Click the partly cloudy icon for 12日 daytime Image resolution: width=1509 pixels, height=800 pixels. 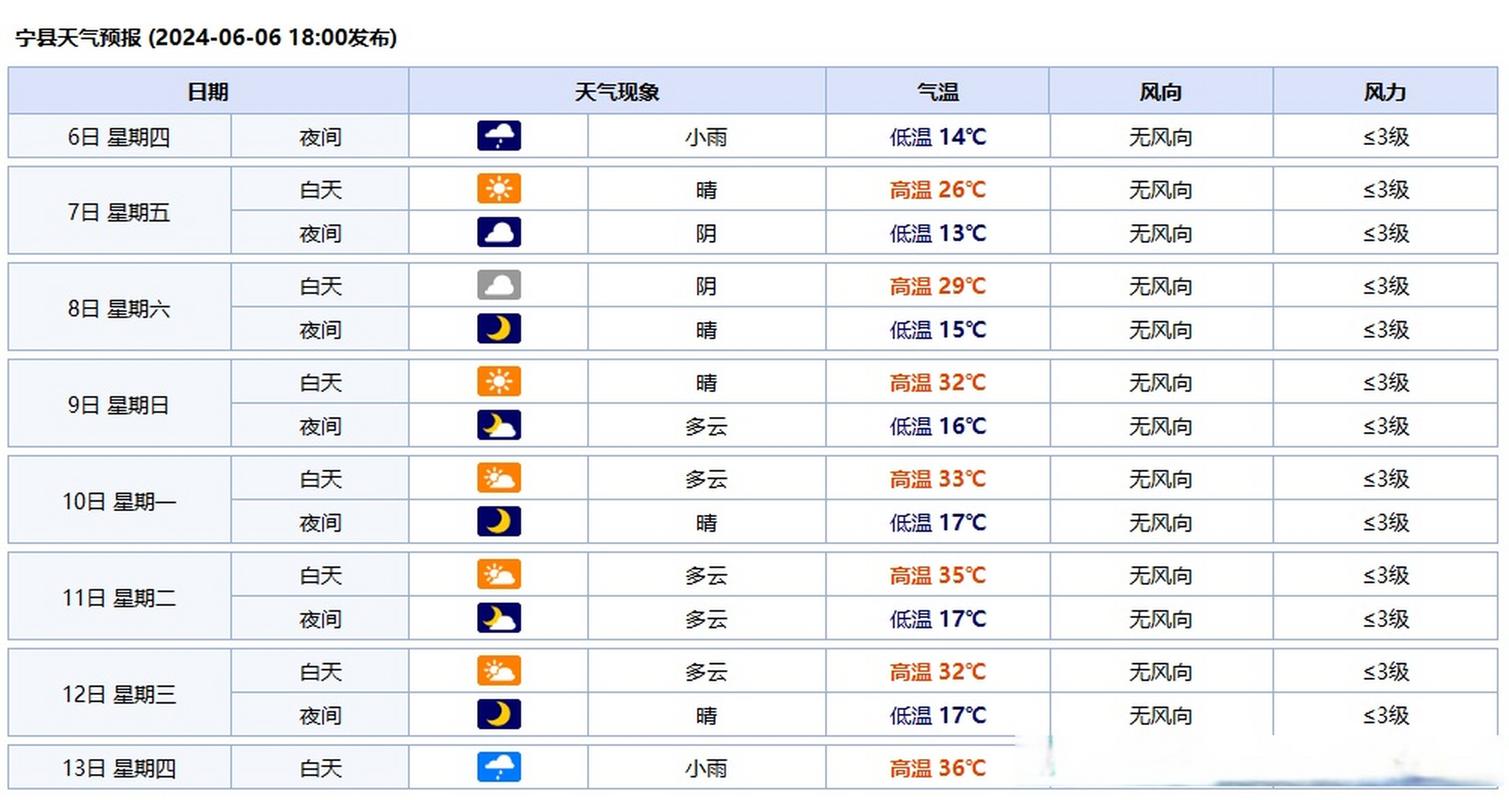pyautogui.click(x=498, y=671)
